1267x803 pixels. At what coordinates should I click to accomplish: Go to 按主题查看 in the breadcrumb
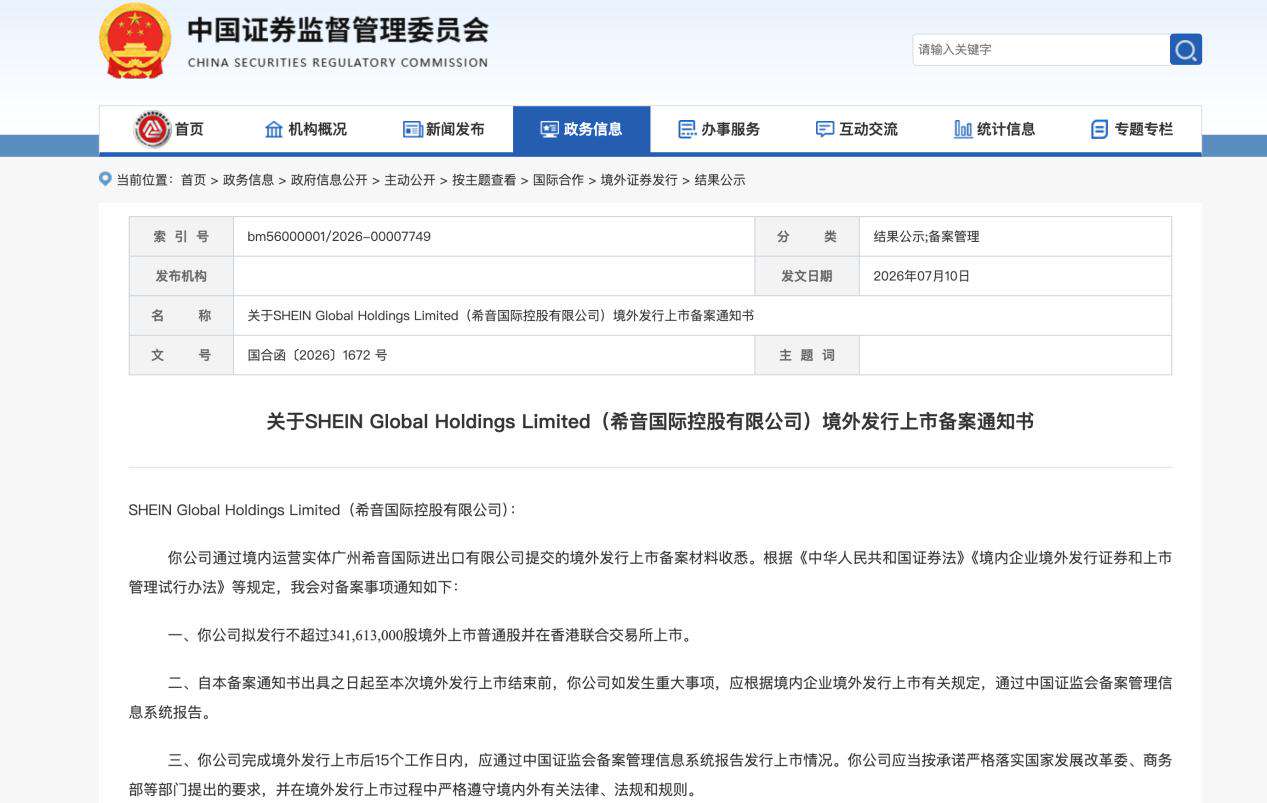[x=484, y=180]
